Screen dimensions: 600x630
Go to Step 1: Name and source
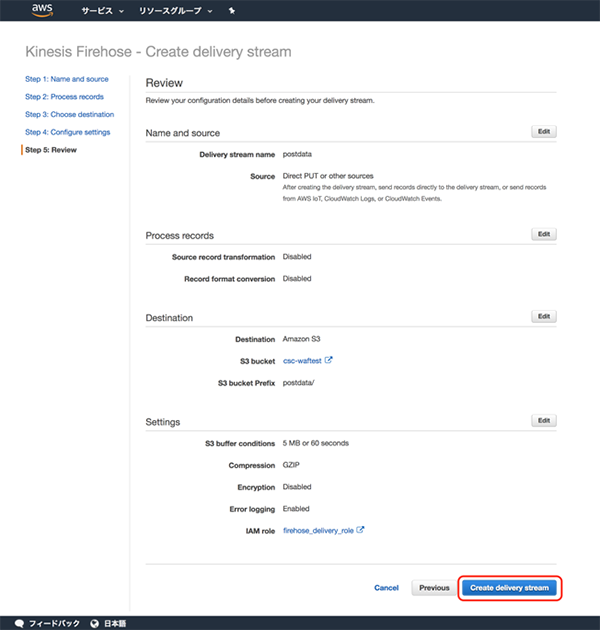[66, 79]
